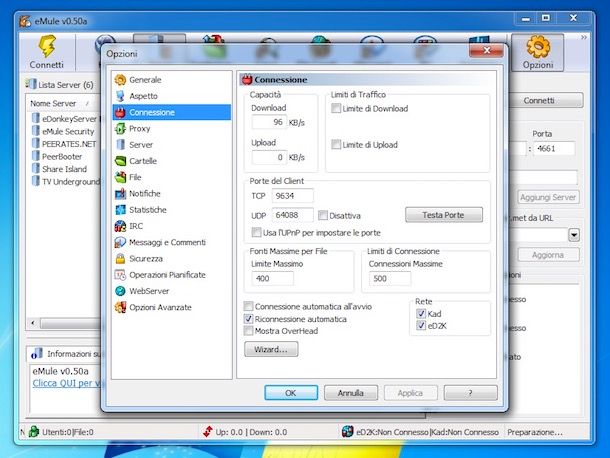Check Connessione automatica all'avvio

coord(248,306)
